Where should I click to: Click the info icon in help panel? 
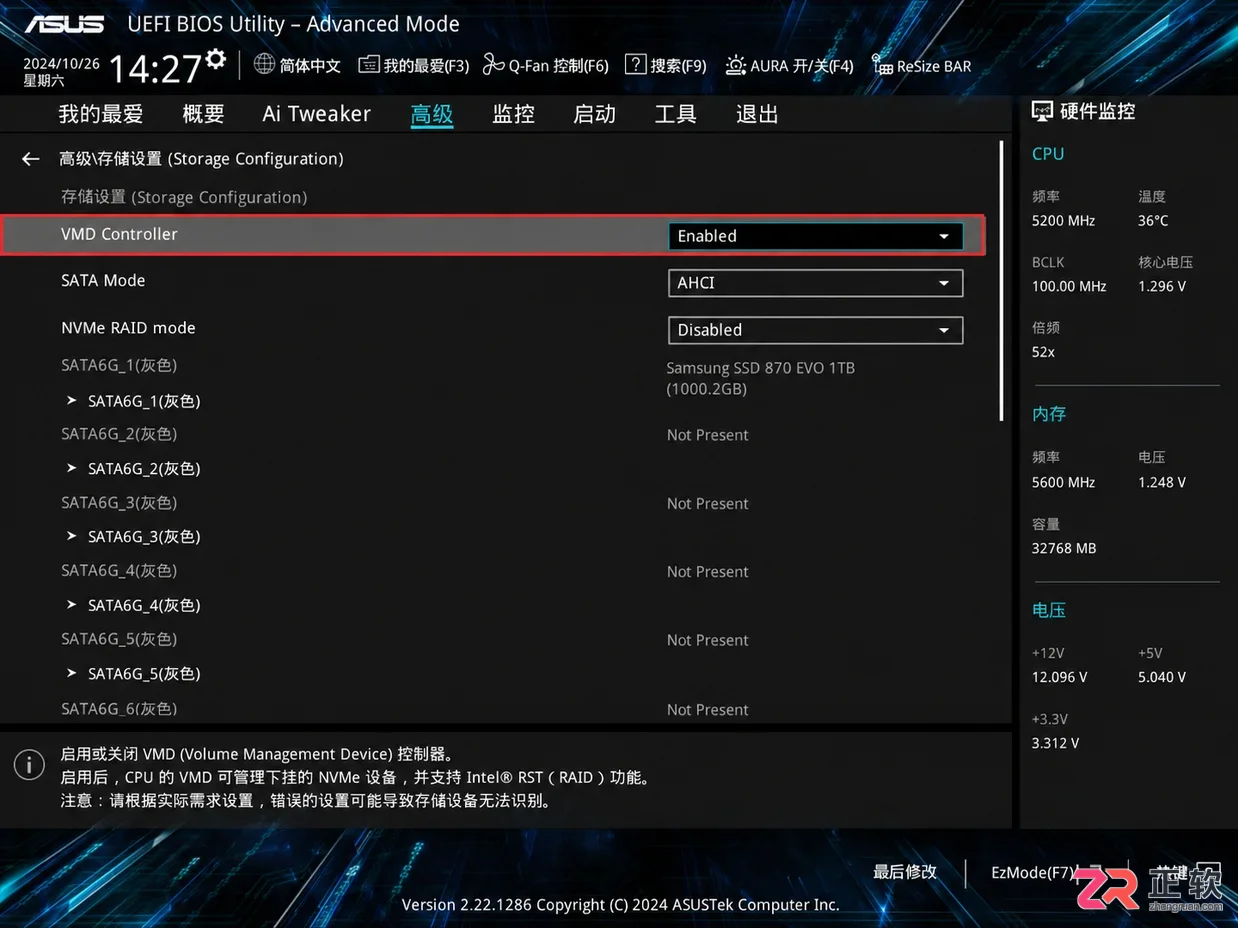coord(29,765)
